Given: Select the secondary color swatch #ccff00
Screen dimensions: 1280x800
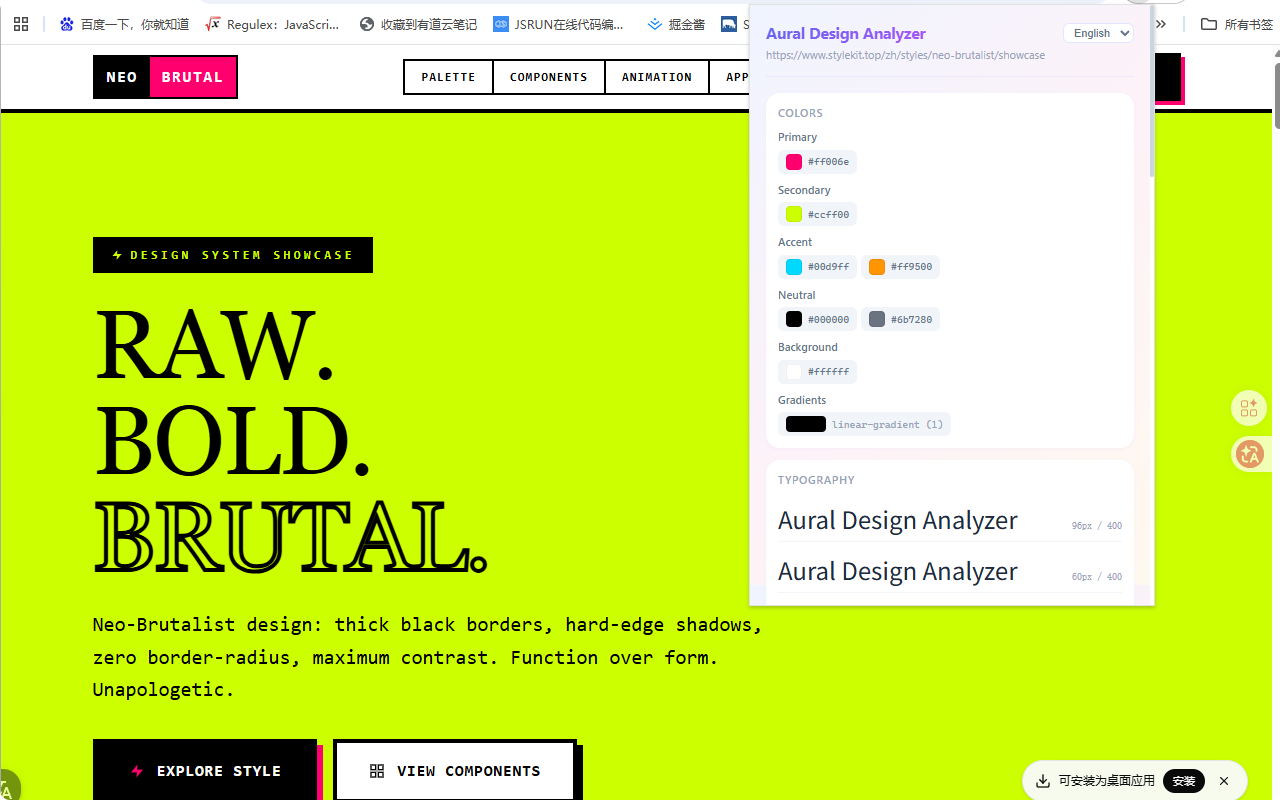Looking at the screenshot, I should pyautogui.click(x=817, y=214).
